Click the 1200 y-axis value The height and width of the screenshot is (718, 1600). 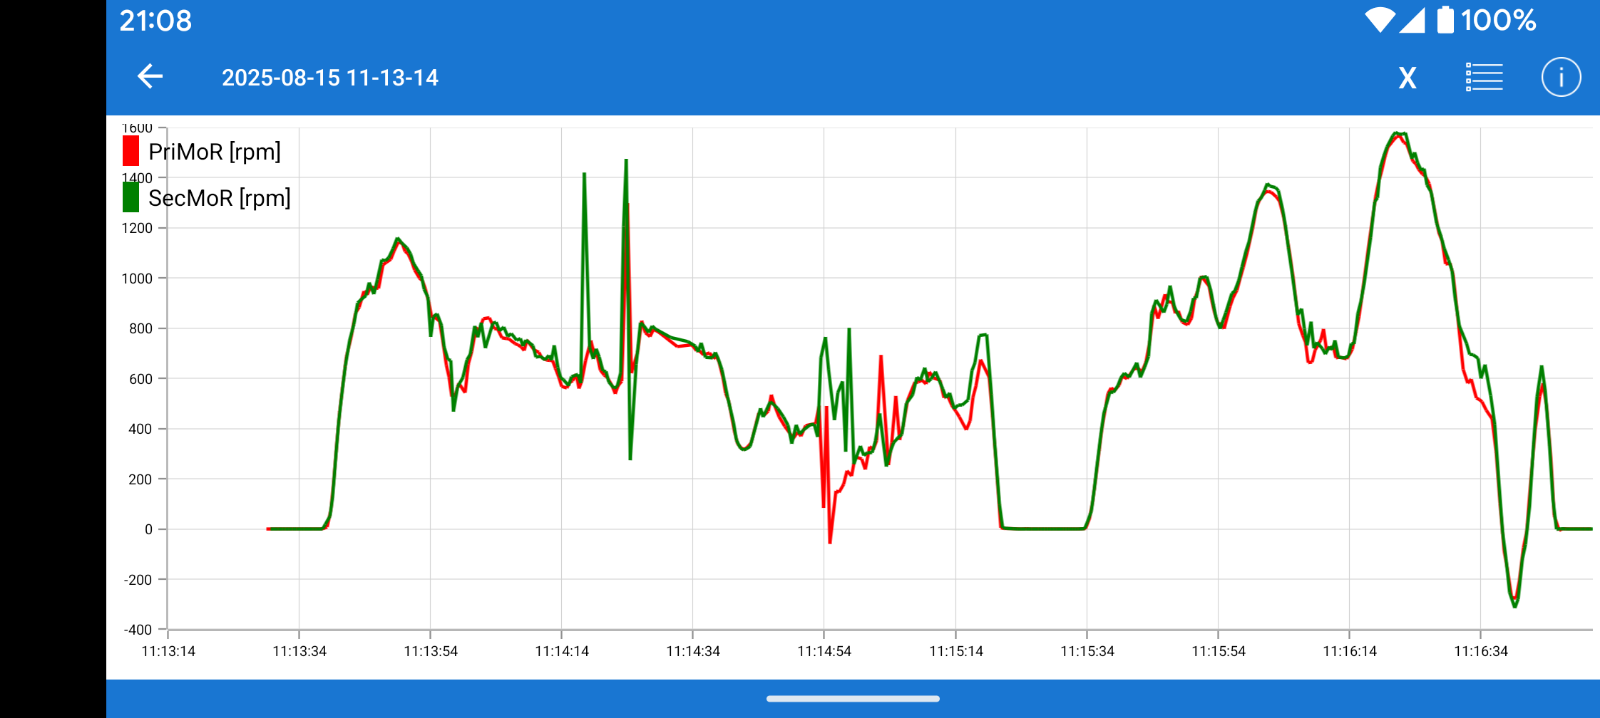pos(137,228)
